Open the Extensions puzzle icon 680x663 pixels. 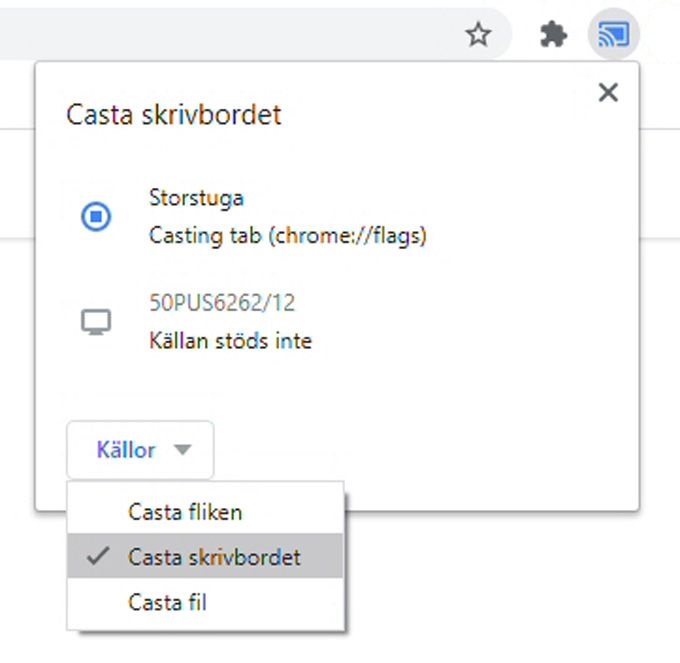click(x=553, y=34)
